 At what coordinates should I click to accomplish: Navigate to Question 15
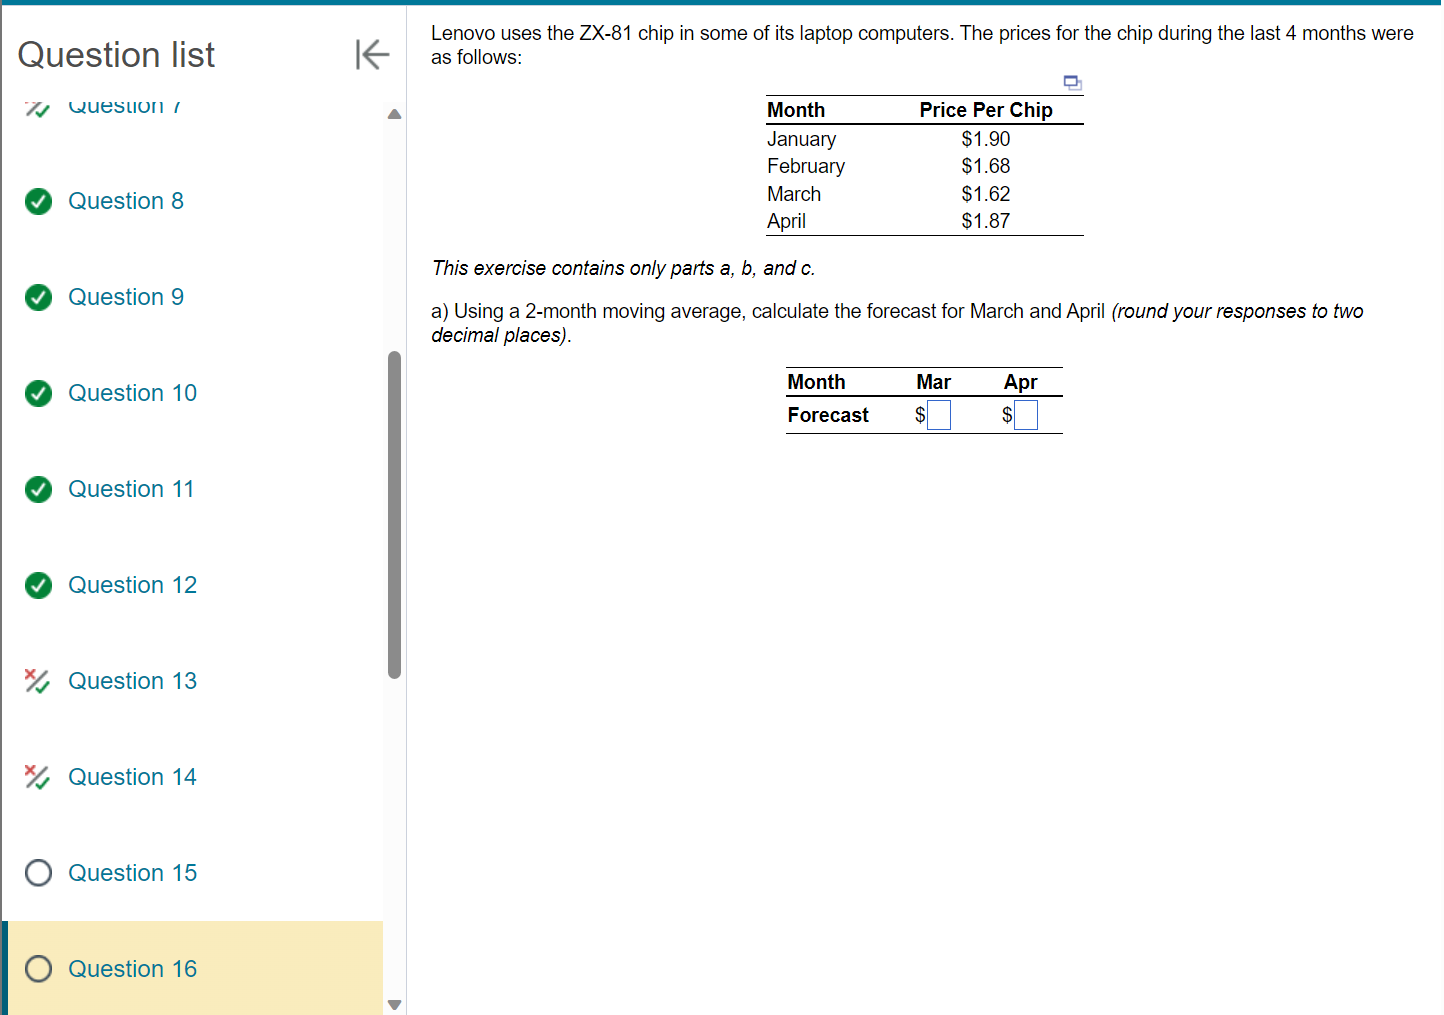click(132, 873)
